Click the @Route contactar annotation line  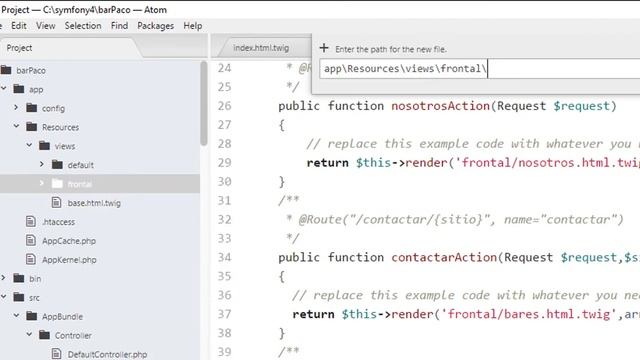(455, 220)
